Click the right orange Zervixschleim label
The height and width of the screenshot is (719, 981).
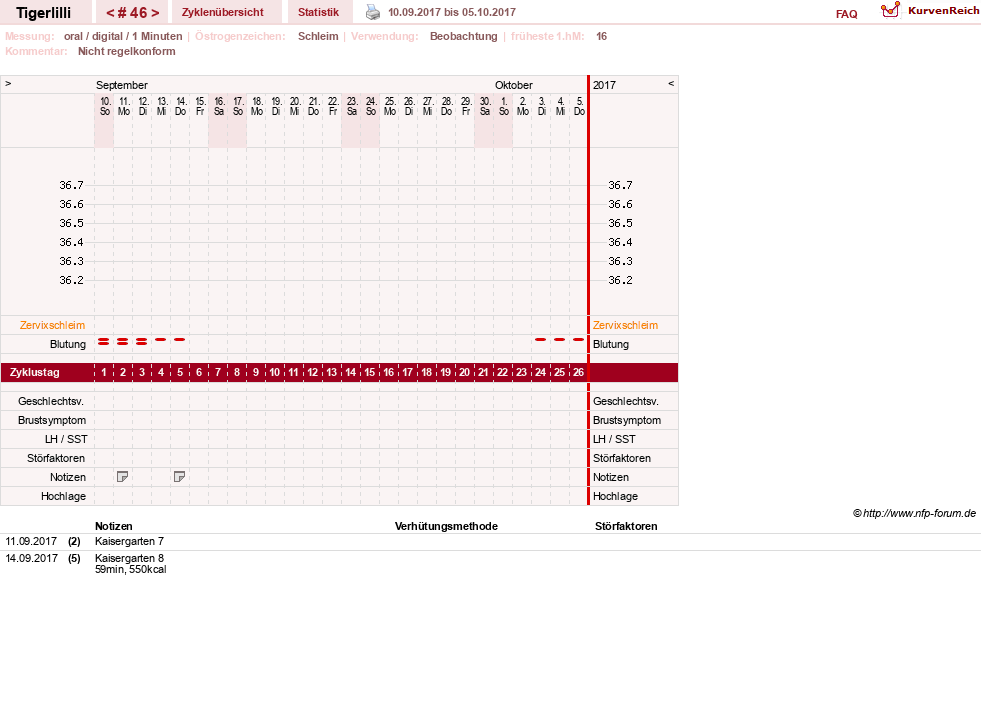coord(626,325)
